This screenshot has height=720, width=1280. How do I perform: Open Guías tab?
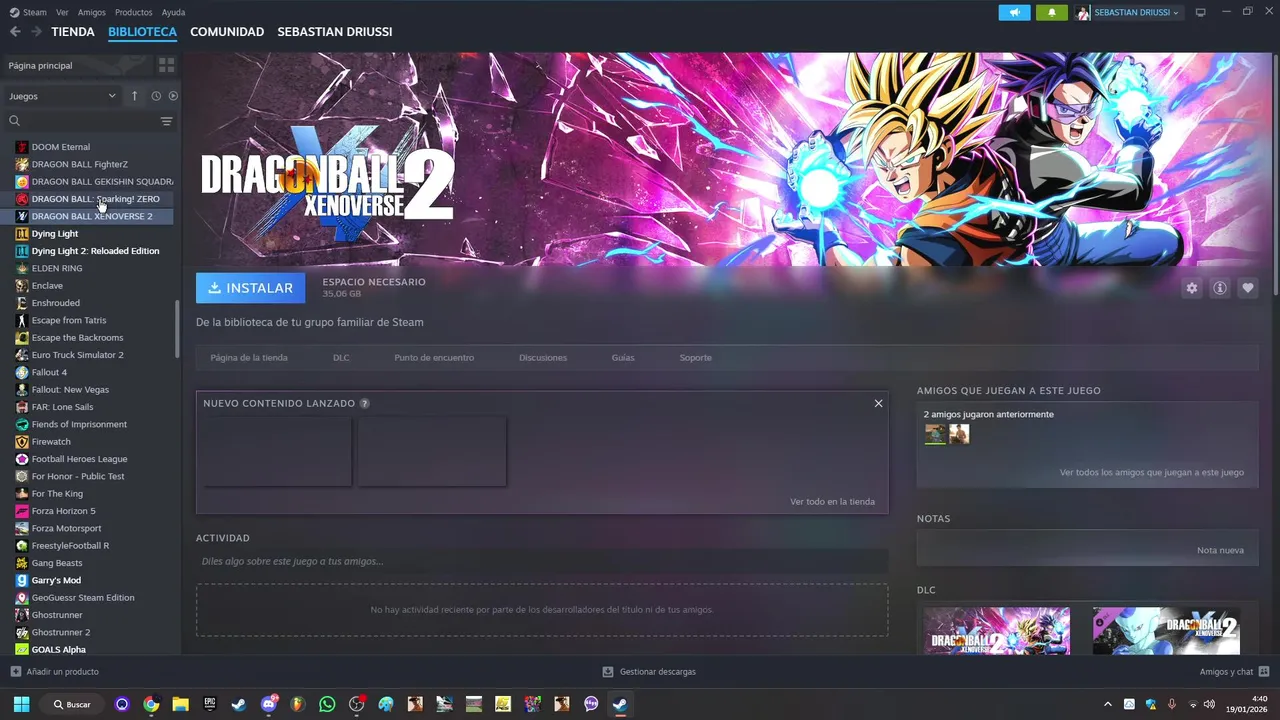623,358
